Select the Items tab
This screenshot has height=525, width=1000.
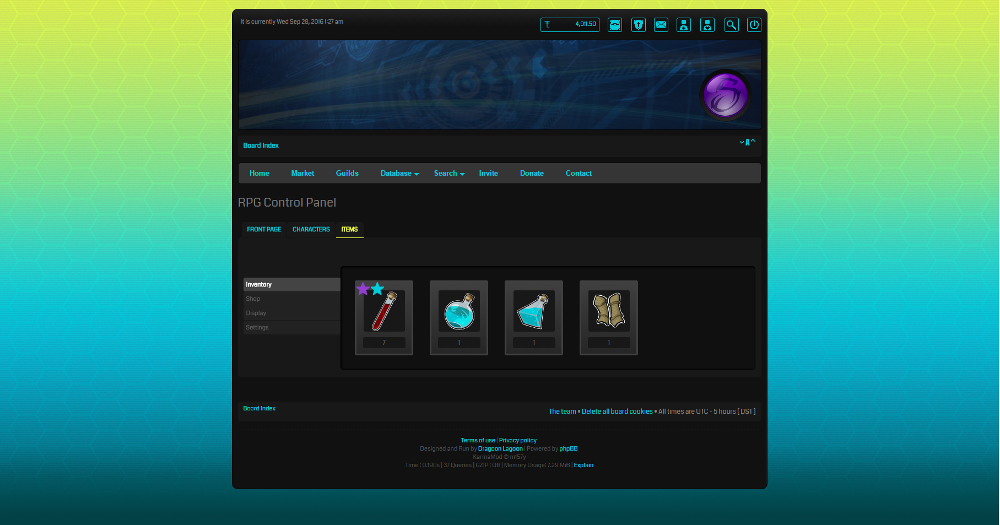349,230
